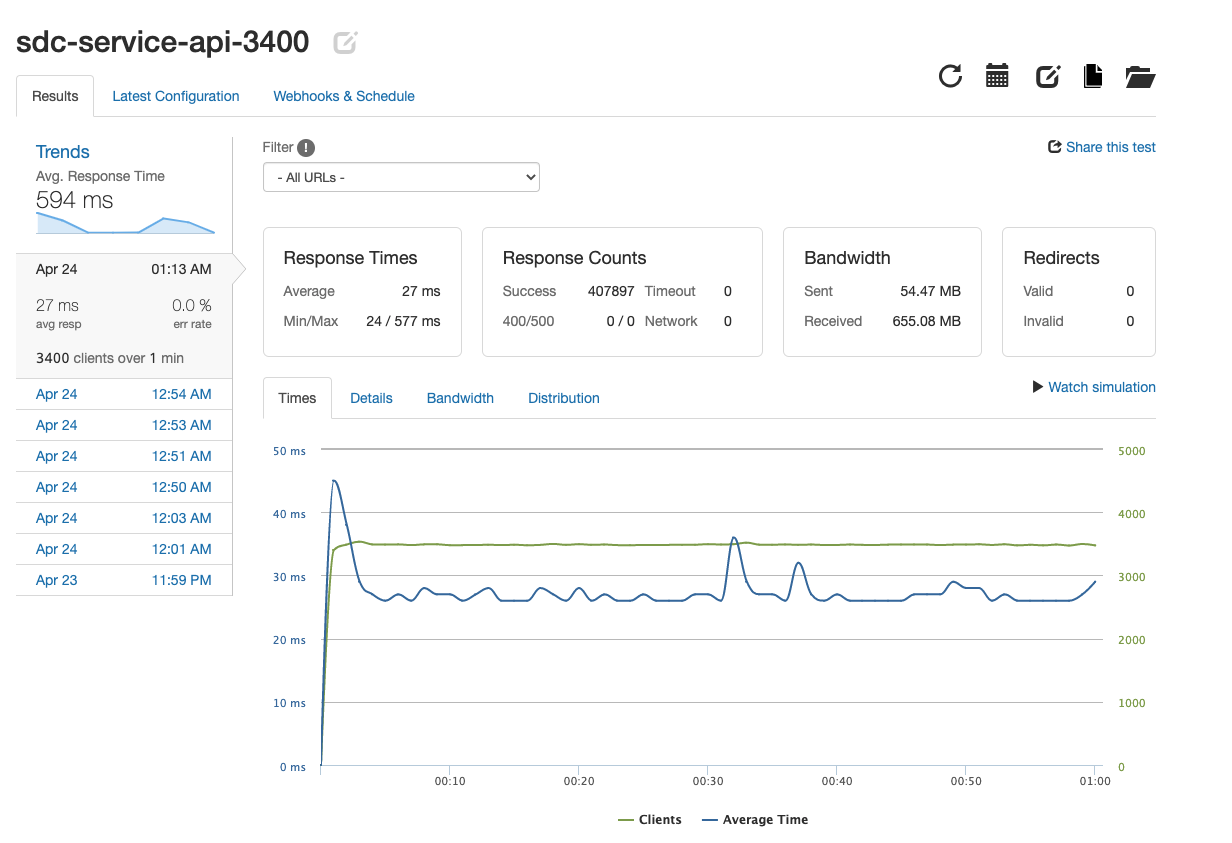Click the 594 ms average response value
This screenshot has width=1232, height=843.
(x=74, y=200)
